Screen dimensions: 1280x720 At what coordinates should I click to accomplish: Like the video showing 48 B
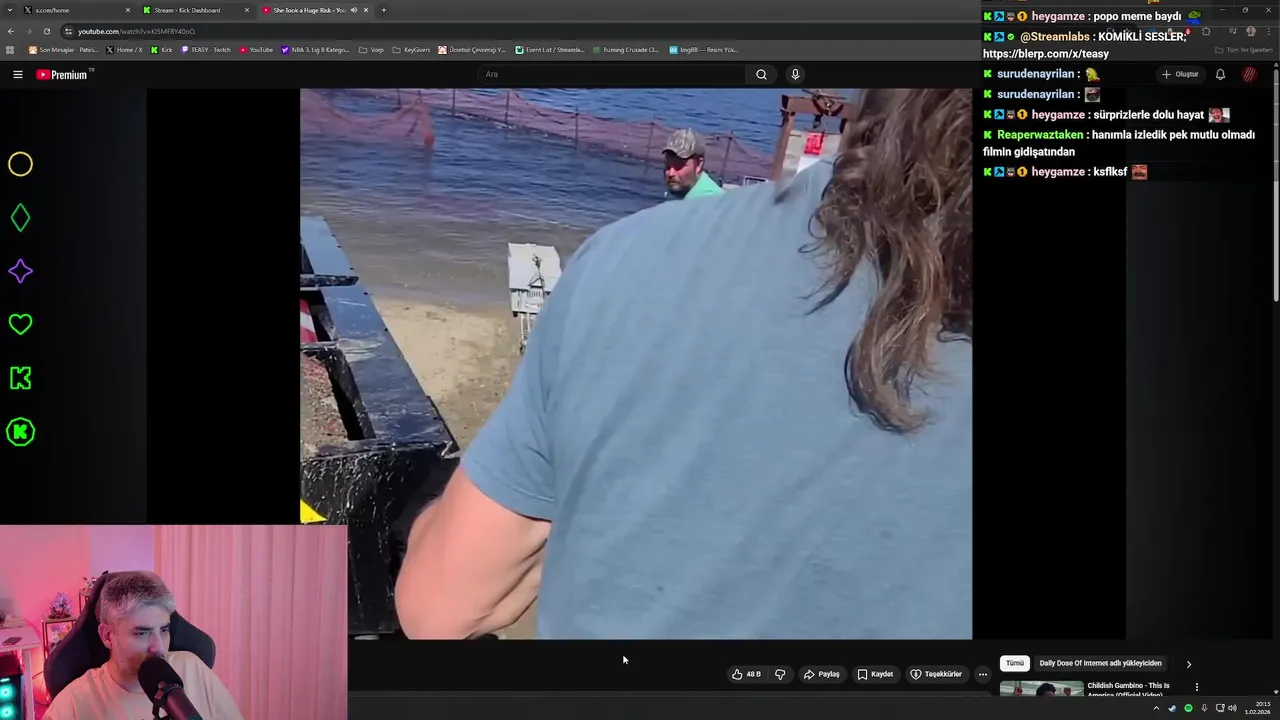(x=746, y=674)
